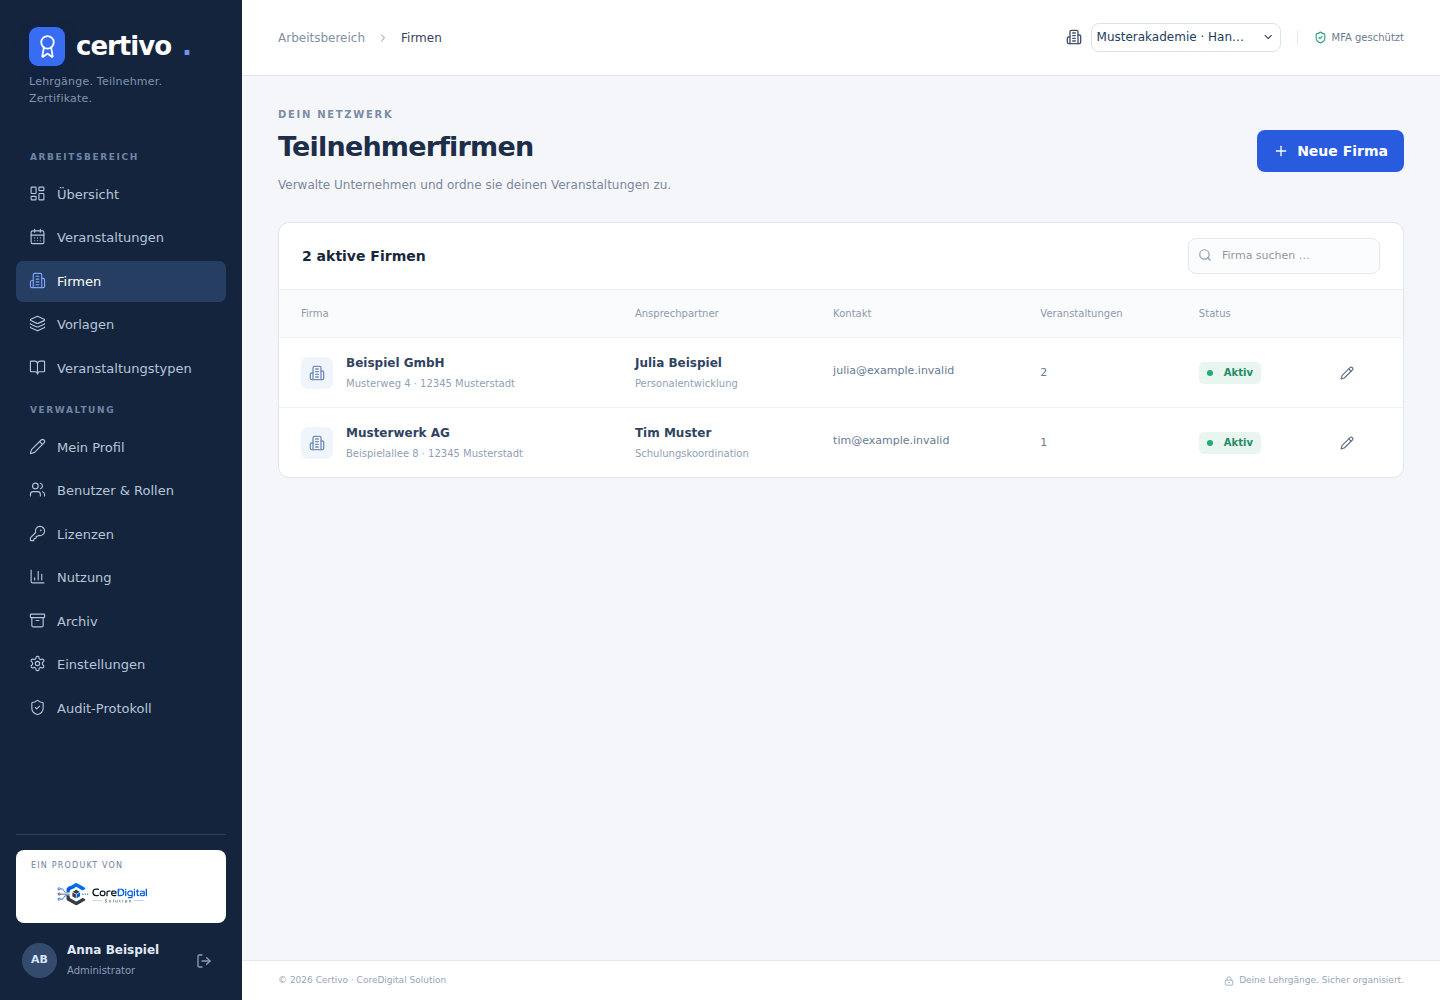Click contact name Julia Beispiel
Screen dimensions: 1440x1000
coord(678,363)
